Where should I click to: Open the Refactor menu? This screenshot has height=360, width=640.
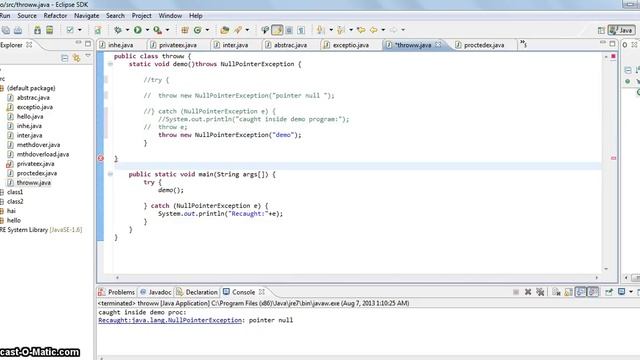point(55,16)
